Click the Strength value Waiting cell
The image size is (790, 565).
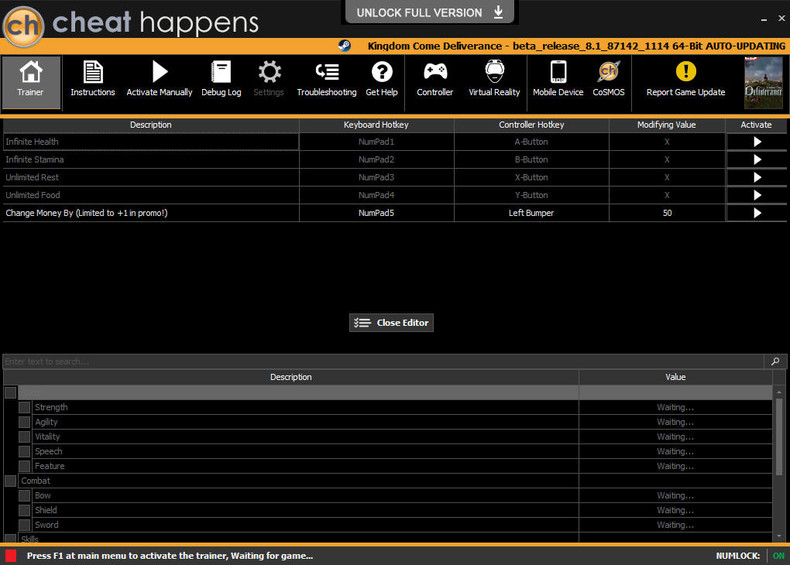(x=675, y=407)
